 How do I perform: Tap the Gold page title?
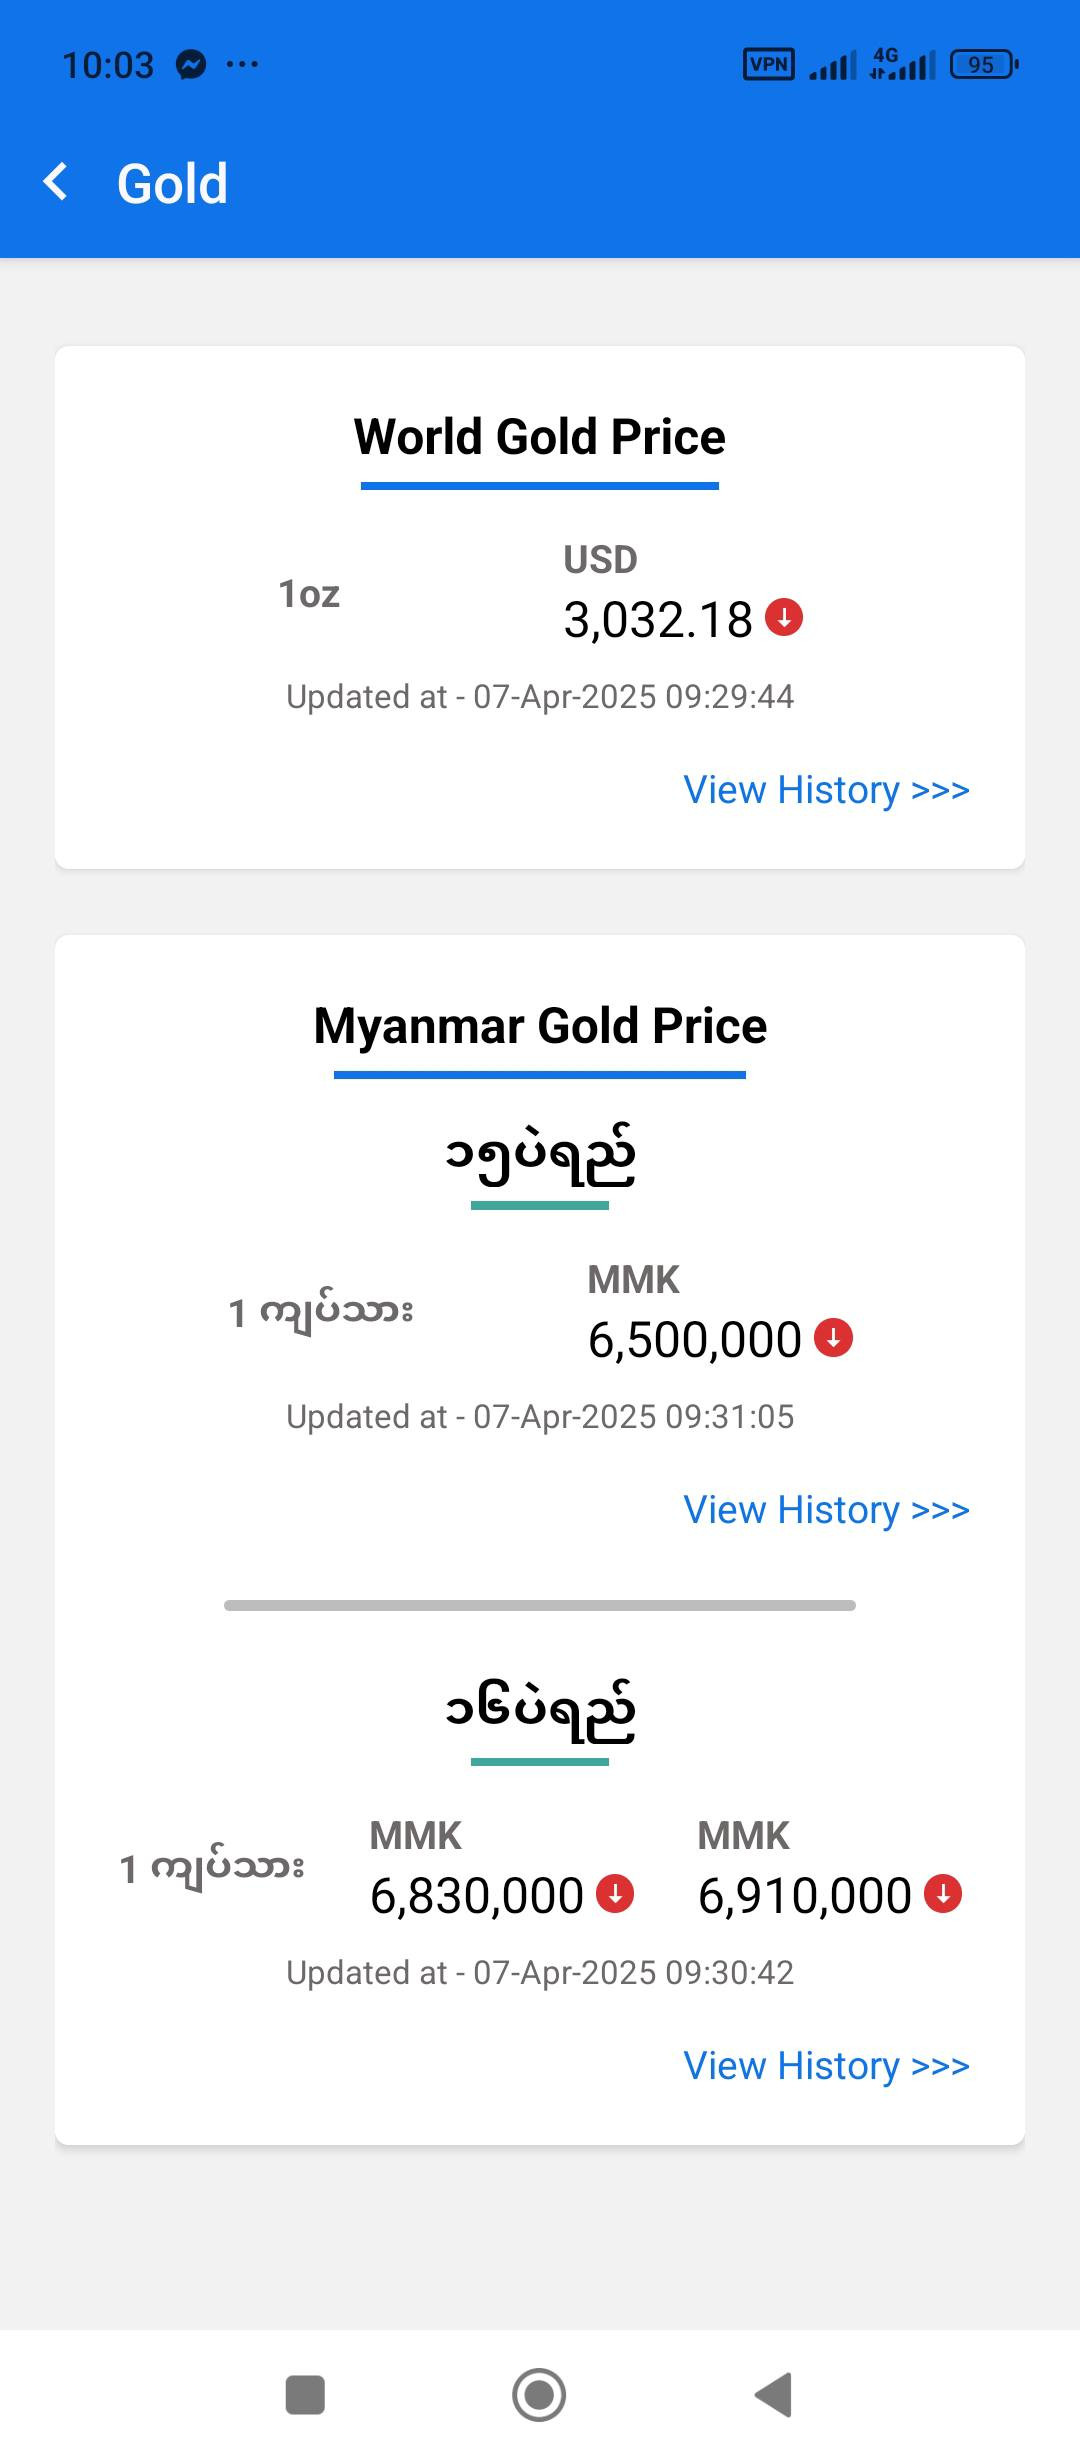point(172,184)
